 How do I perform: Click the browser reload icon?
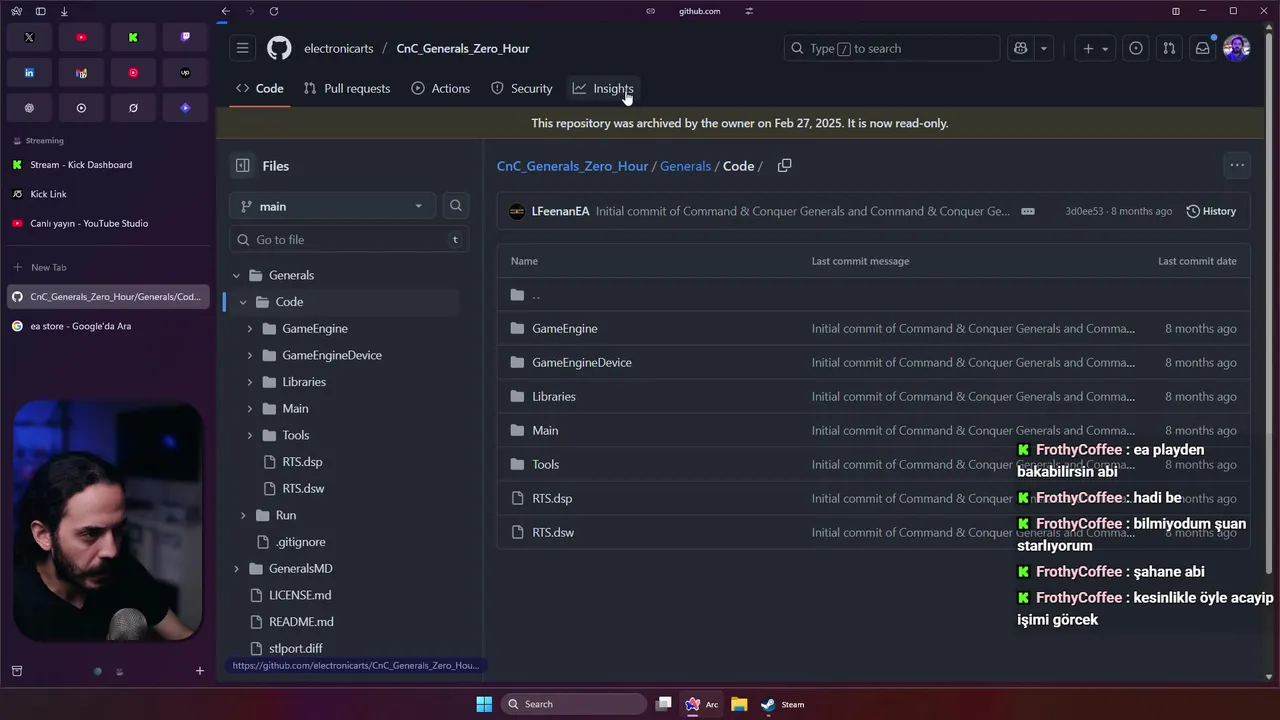[x=274, y=11]
